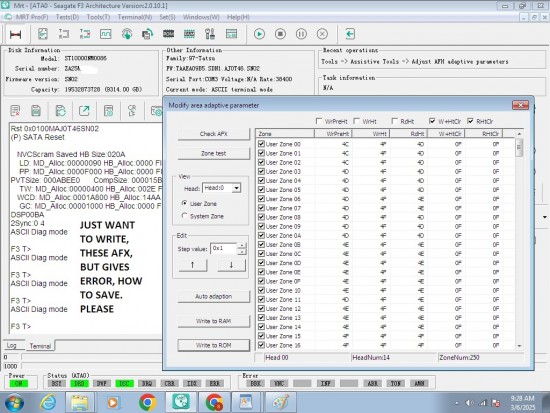This screenshot has height=413, width=550.
Task: Click the zone table scroll-down arrow
Action: 519,346
